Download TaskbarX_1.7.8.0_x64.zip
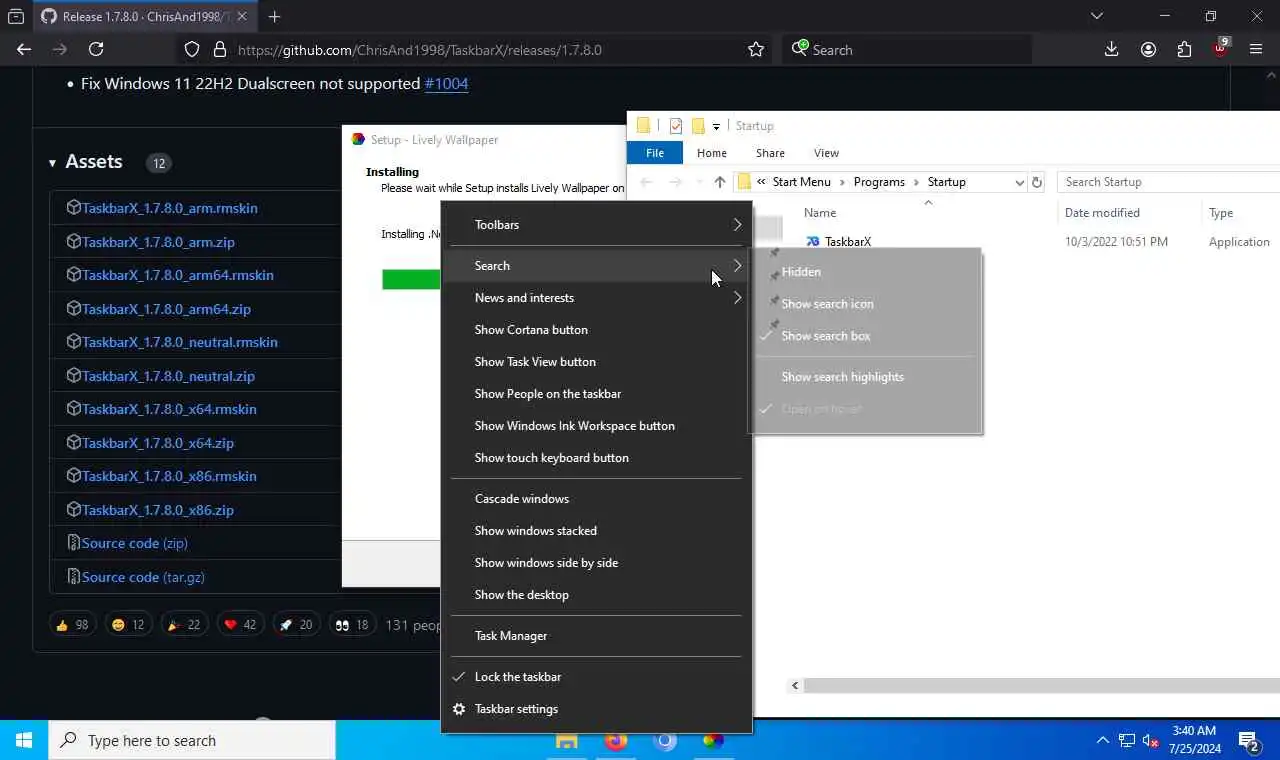The height and width of the screenshot is (760, 1280). coord(157,443)
